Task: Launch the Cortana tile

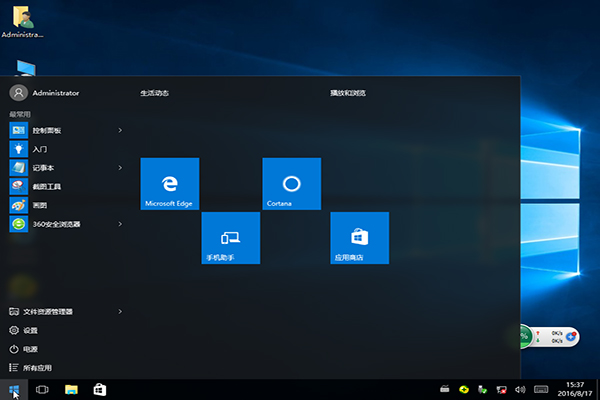Action: point(291,183)
